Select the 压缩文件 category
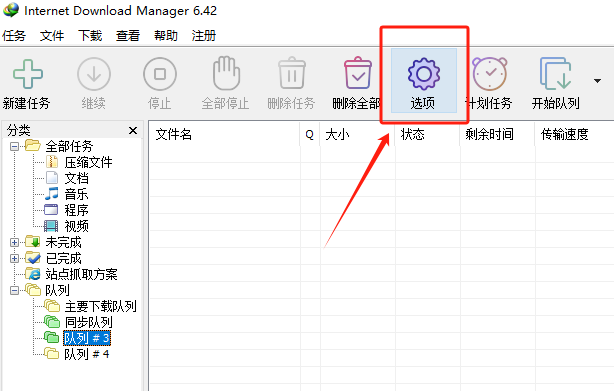614x391 pixels. pos(88,162)
